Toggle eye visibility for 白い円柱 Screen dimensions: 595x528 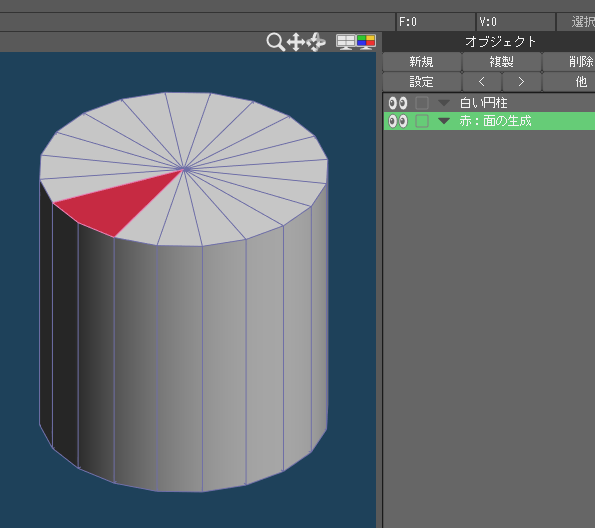[x=398, y=103]
